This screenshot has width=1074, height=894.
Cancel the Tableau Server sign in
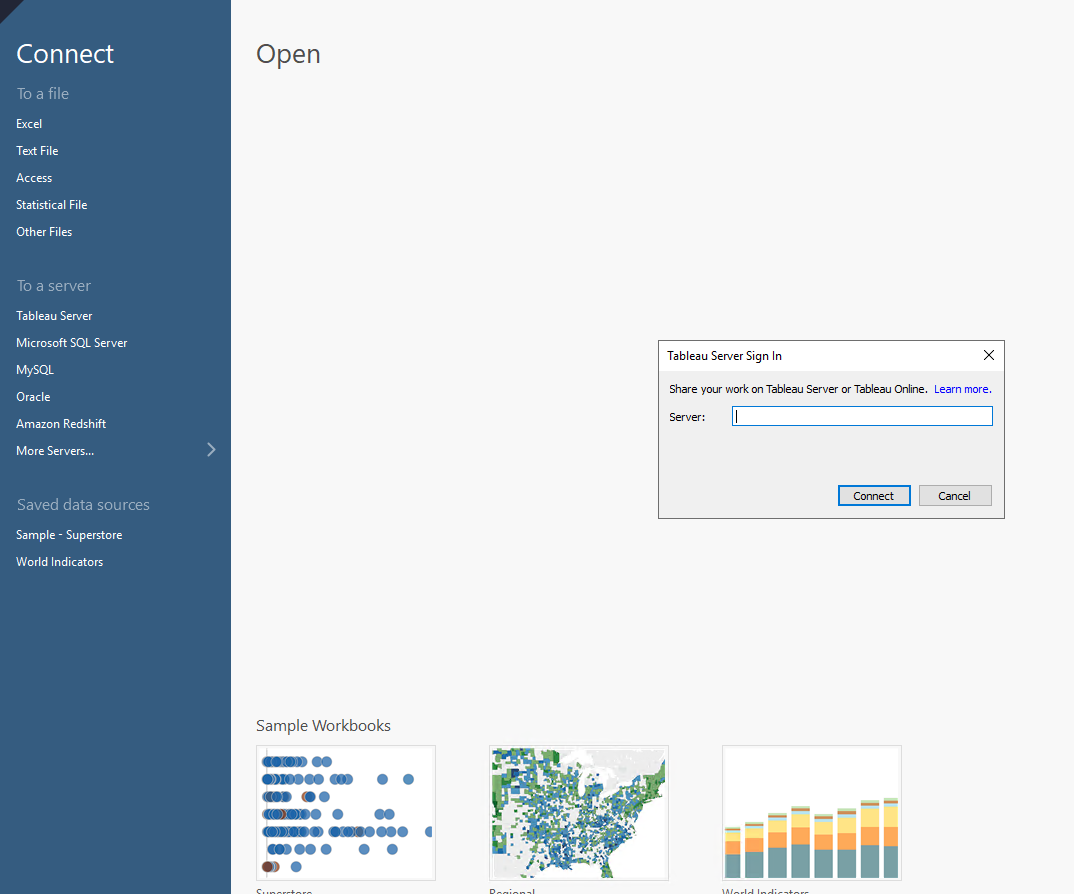point(955,495)
